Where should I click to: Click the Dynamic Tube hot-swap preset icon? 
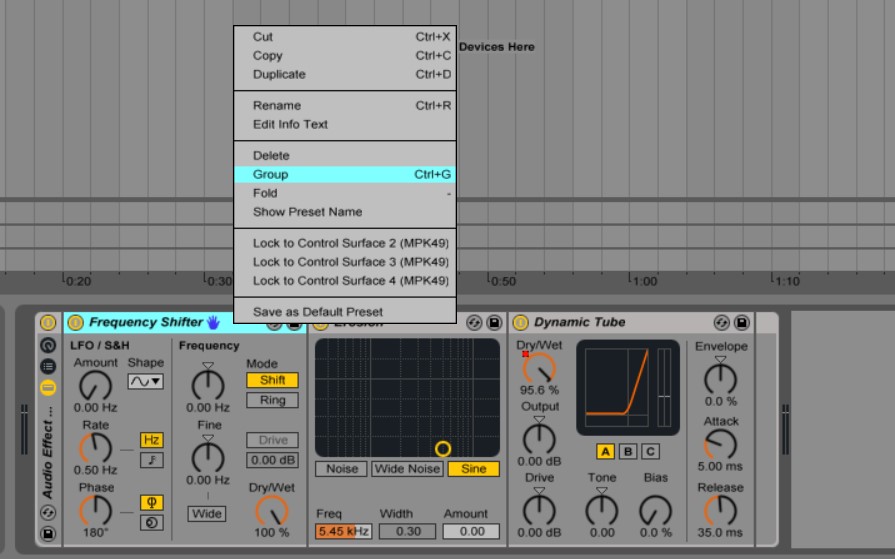722,323
